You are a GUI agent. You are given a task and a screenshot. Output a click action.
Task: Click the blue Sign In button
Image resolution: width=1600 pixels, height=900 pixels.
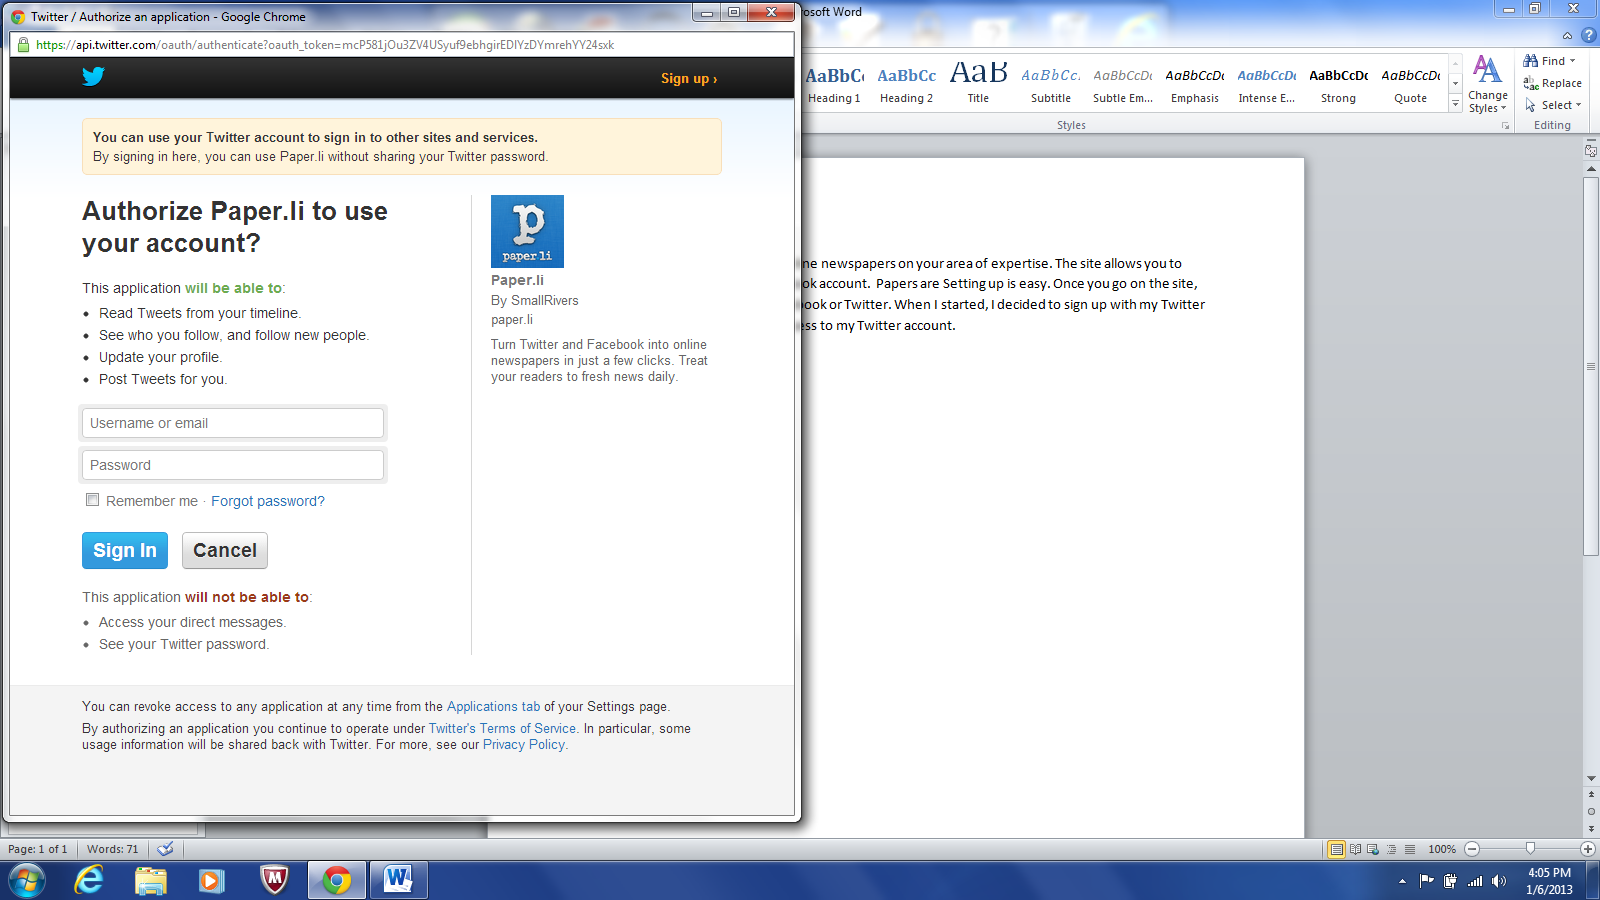coord(125,550)
